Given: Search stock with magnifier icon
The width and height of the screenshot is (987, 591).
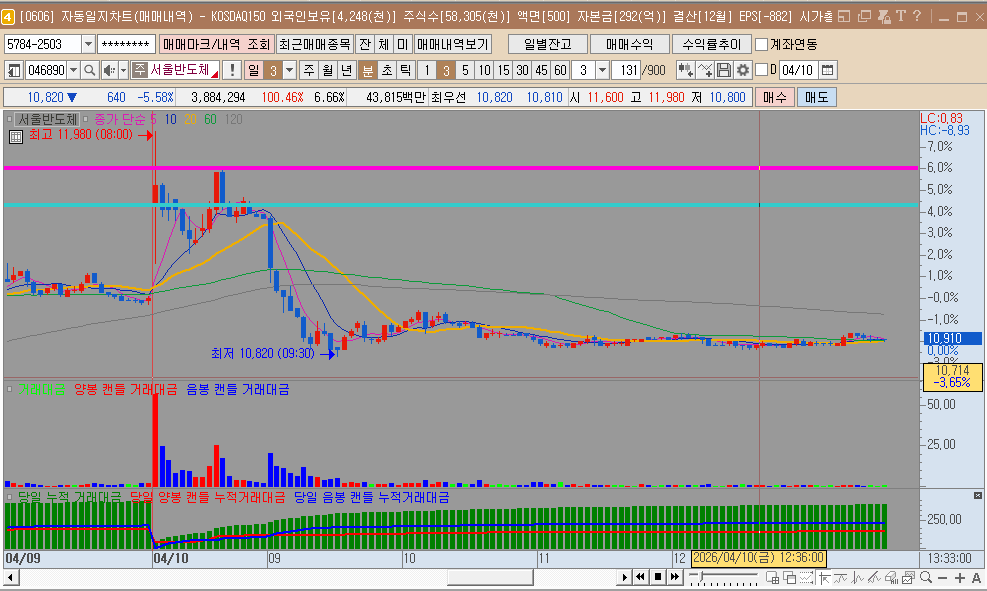Looking at the screenshot, I should (x=90, y=70).
